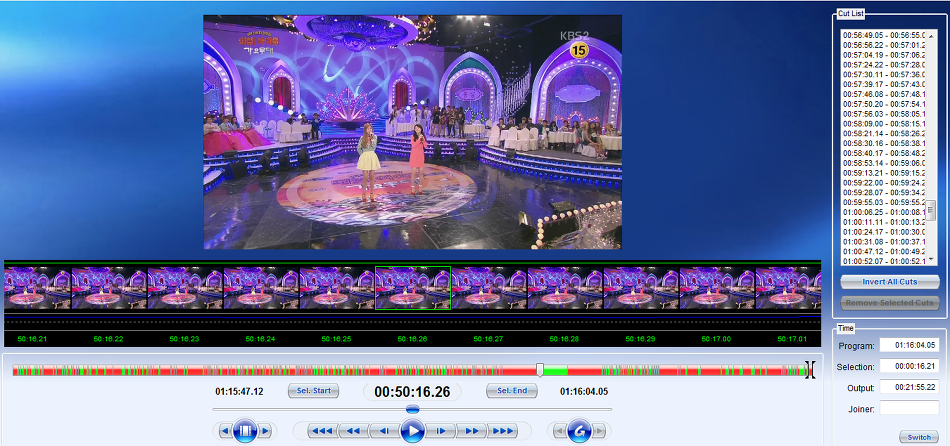Start playback with the Play button

[x=413, y=431]
